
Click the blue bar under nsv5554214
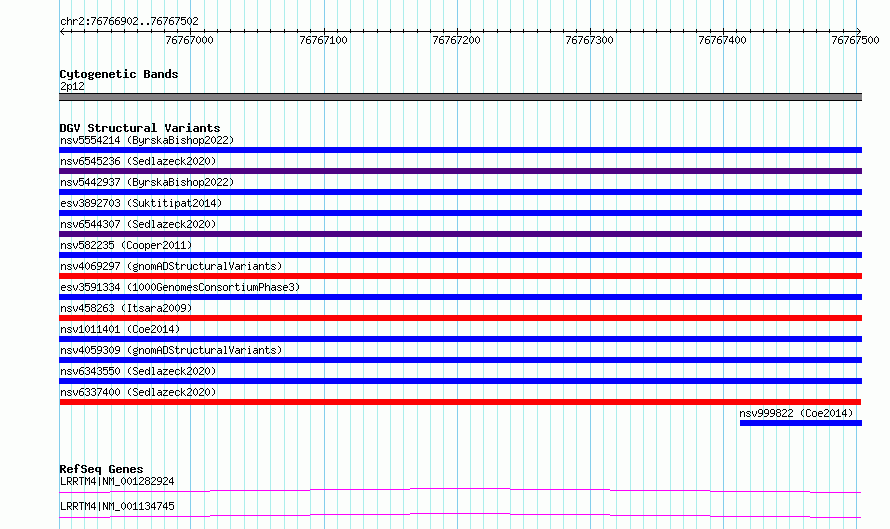[460, 150]
